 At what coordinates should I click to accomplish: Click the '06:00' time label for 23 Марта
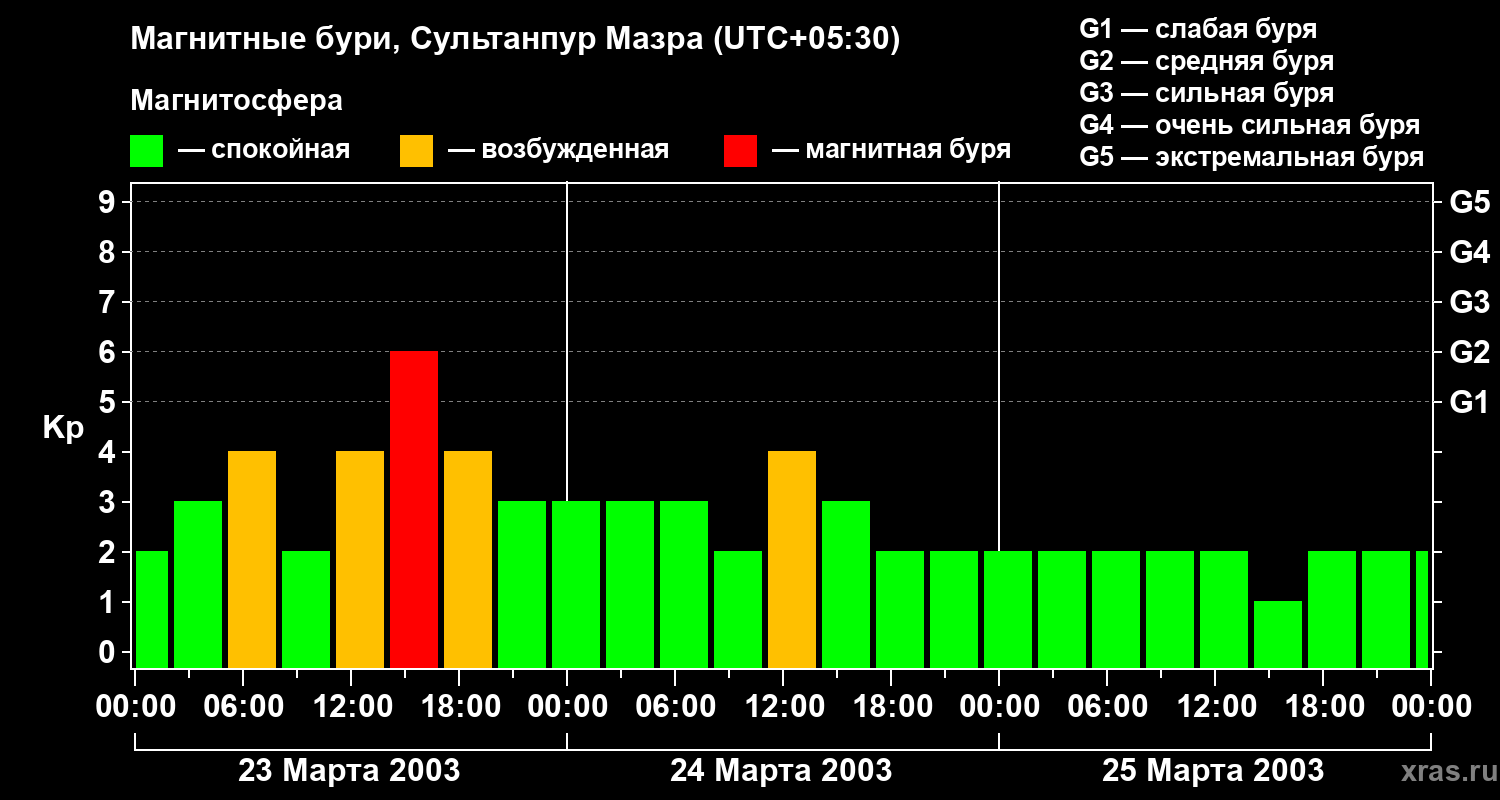243,706
